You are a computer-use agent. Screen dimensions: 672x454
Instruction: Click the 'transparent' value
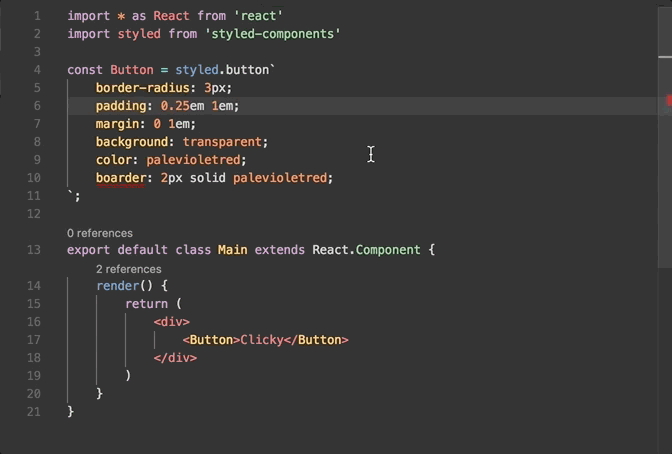click(222, 142)
